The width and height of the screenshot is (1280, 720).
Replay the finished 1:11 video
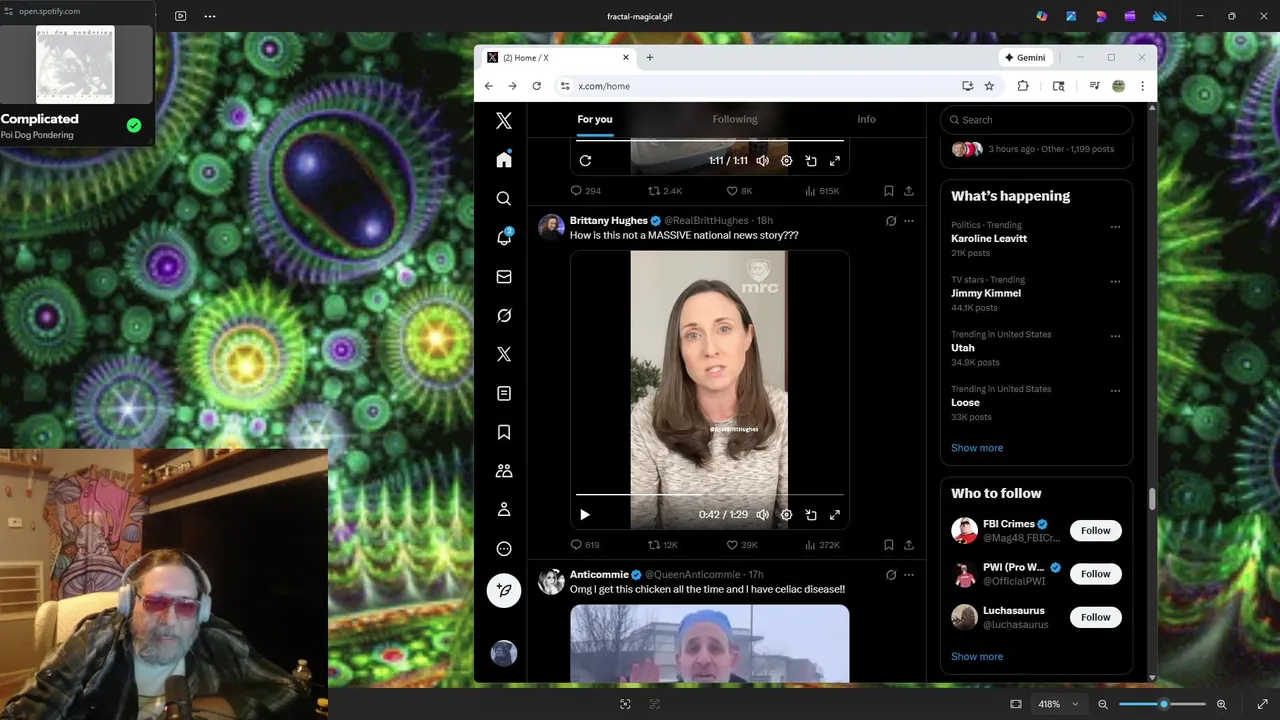(585, 161)
